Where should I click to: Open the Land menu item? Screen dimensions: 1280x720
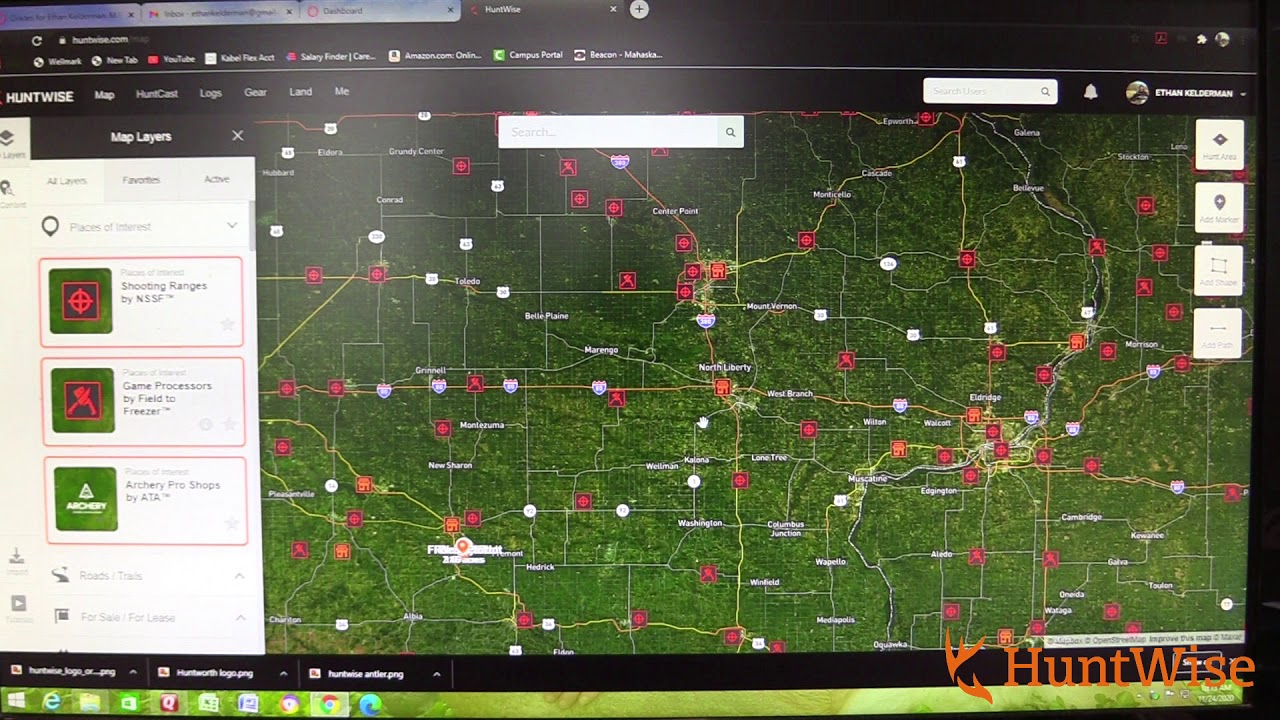coord(300,91)
